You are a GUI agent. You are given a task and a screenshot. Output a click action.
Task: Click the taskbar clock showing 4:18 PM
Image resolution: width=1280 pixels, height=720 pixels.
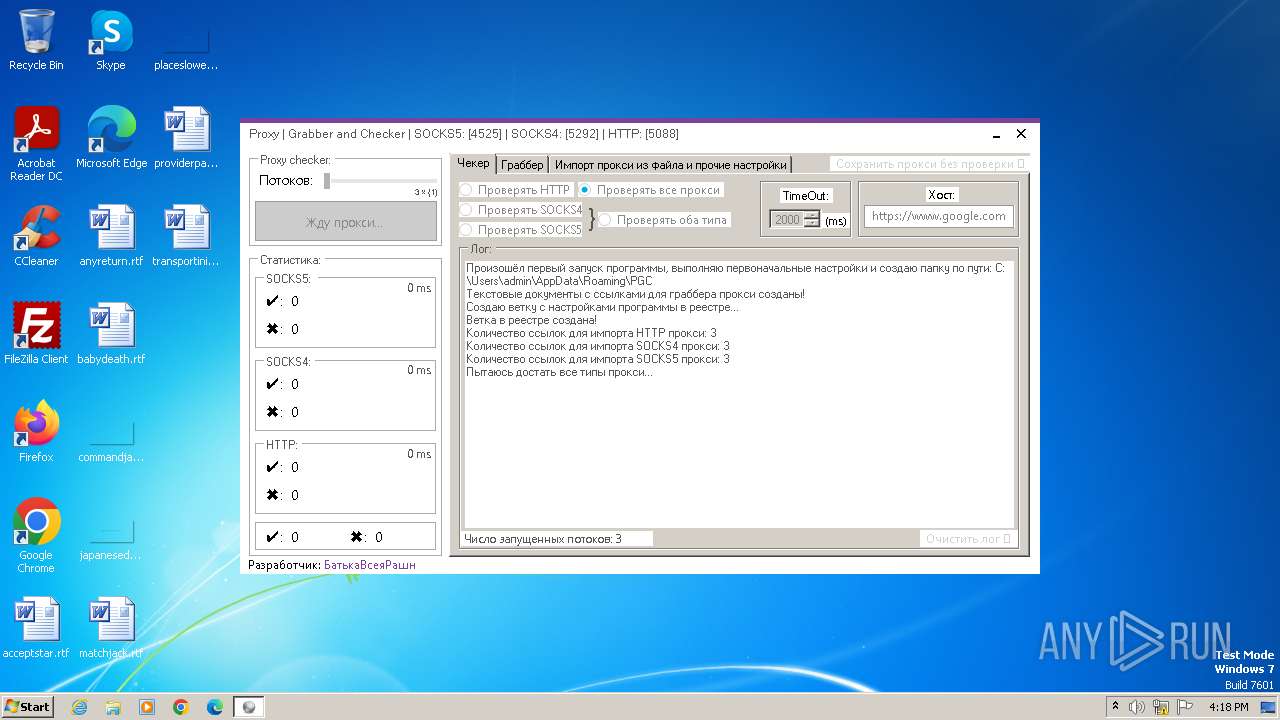[1228, 707]
